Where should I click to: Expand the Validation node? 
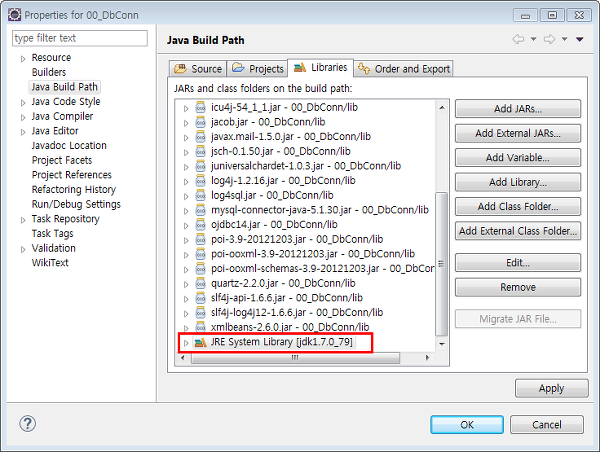coord(23,249)
